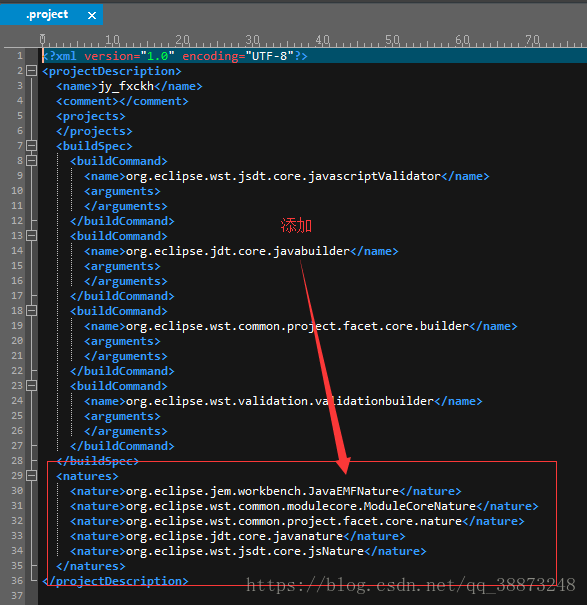Click the closing buildCommand tag on line 27

122,446
